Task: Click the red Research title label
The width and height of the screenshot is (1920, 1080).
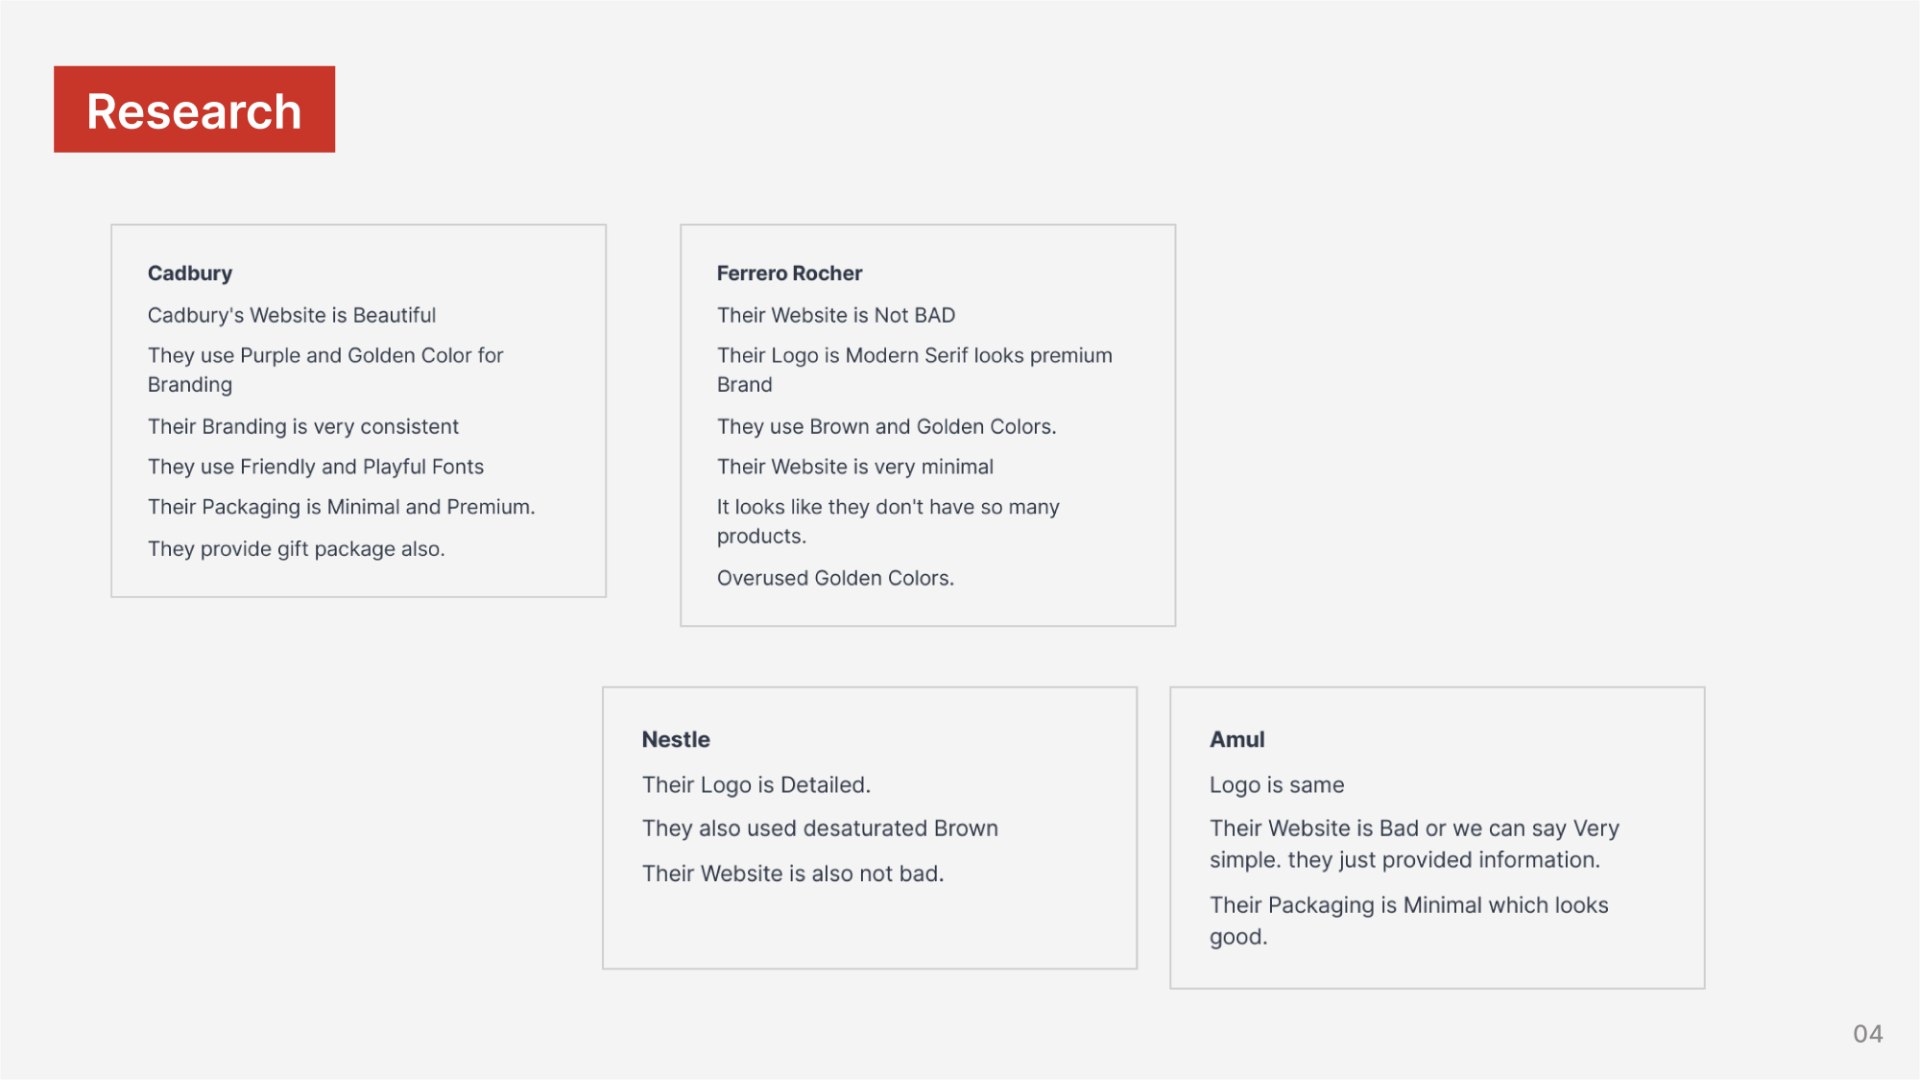Action: point(194,110)
